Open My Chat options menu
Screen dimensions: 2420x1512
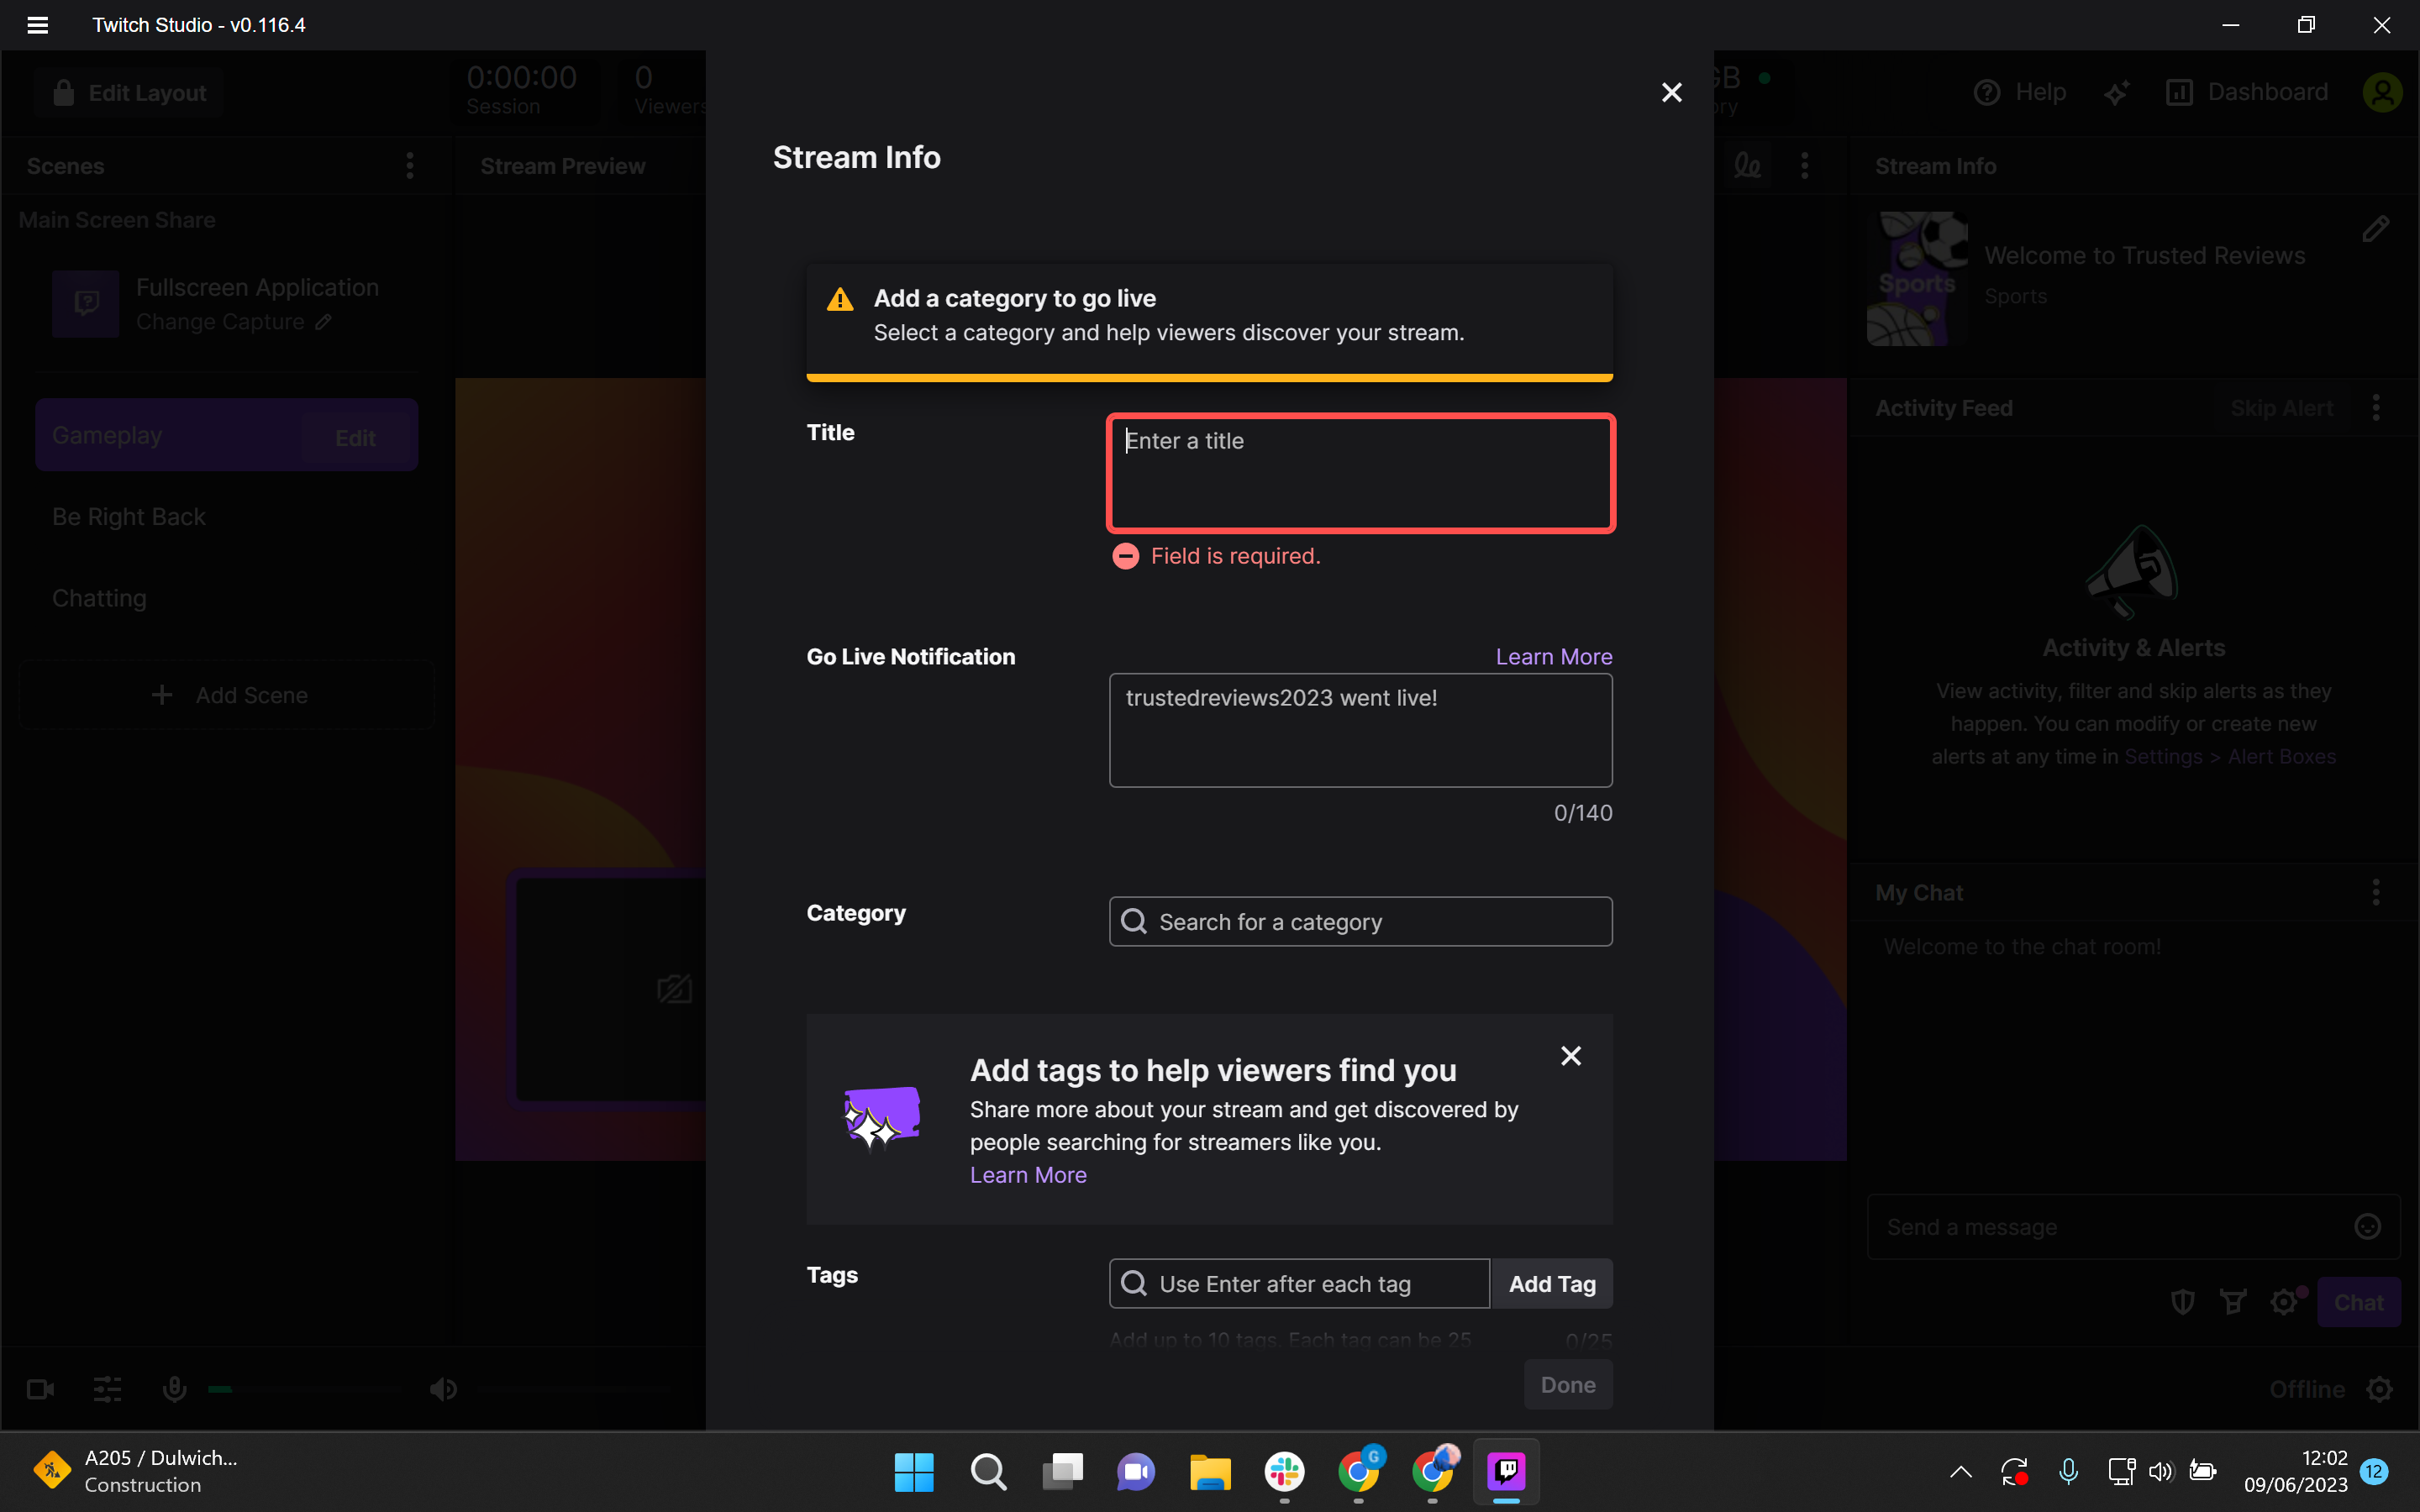coord(2376,892)
